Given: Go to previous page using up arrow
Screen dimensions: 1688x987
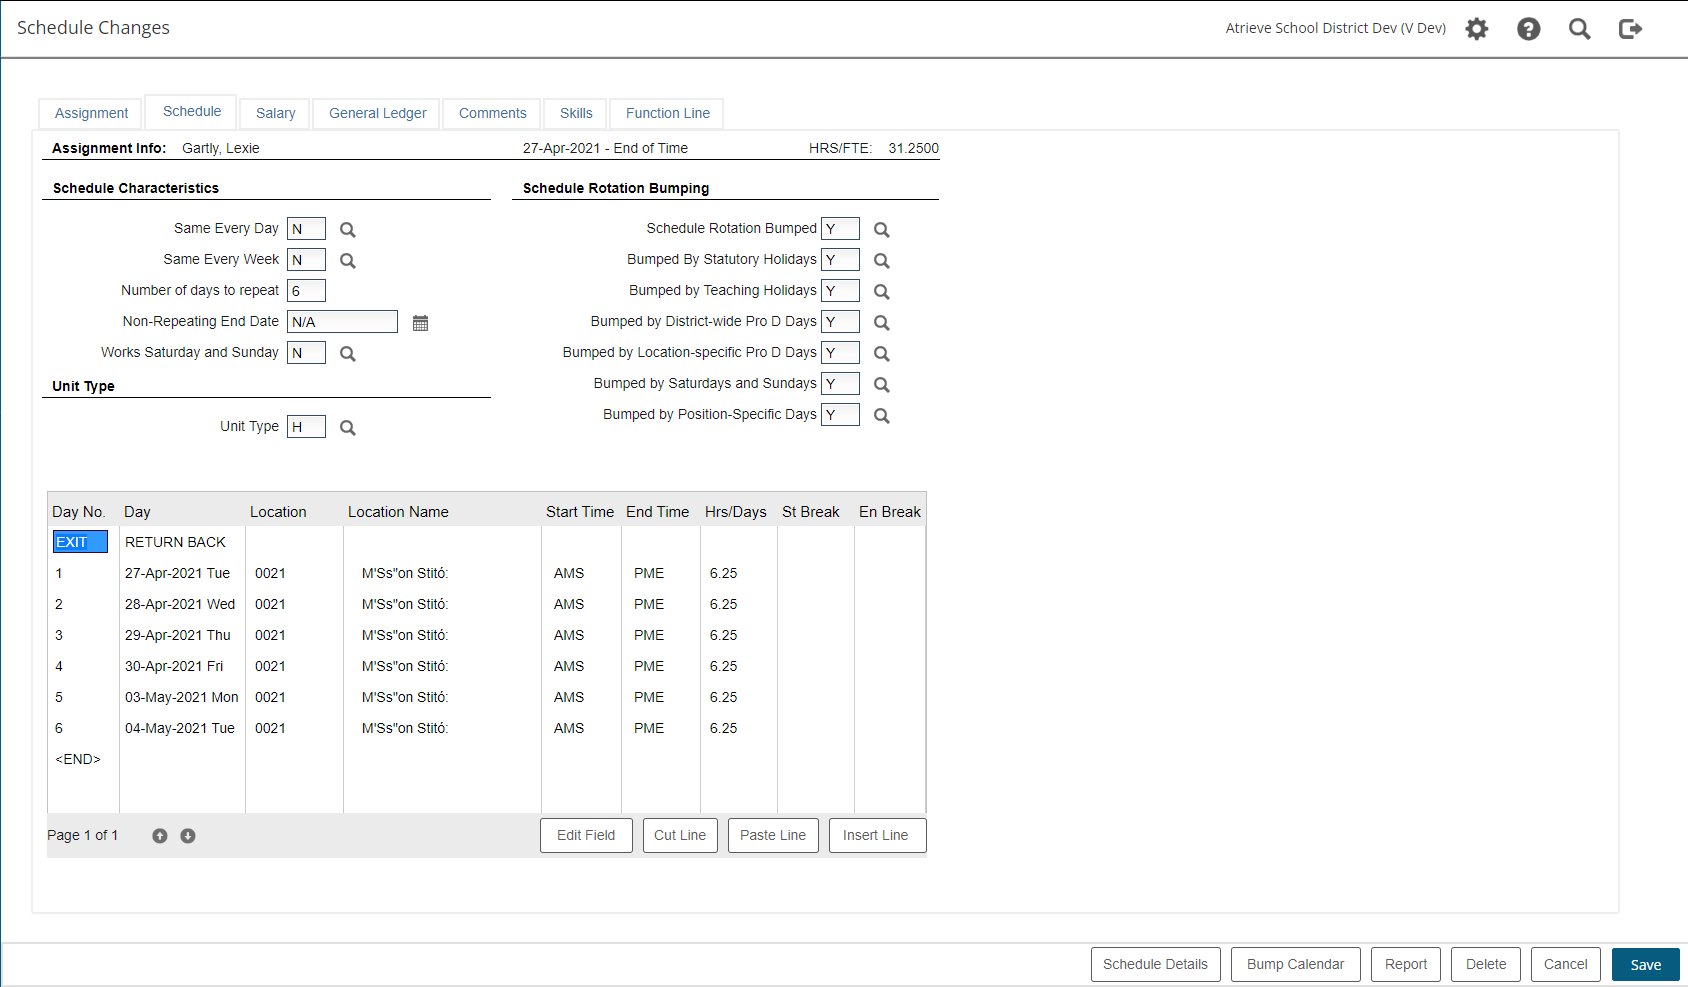Looking at the screenshot, I should click(x=160, y=836).
